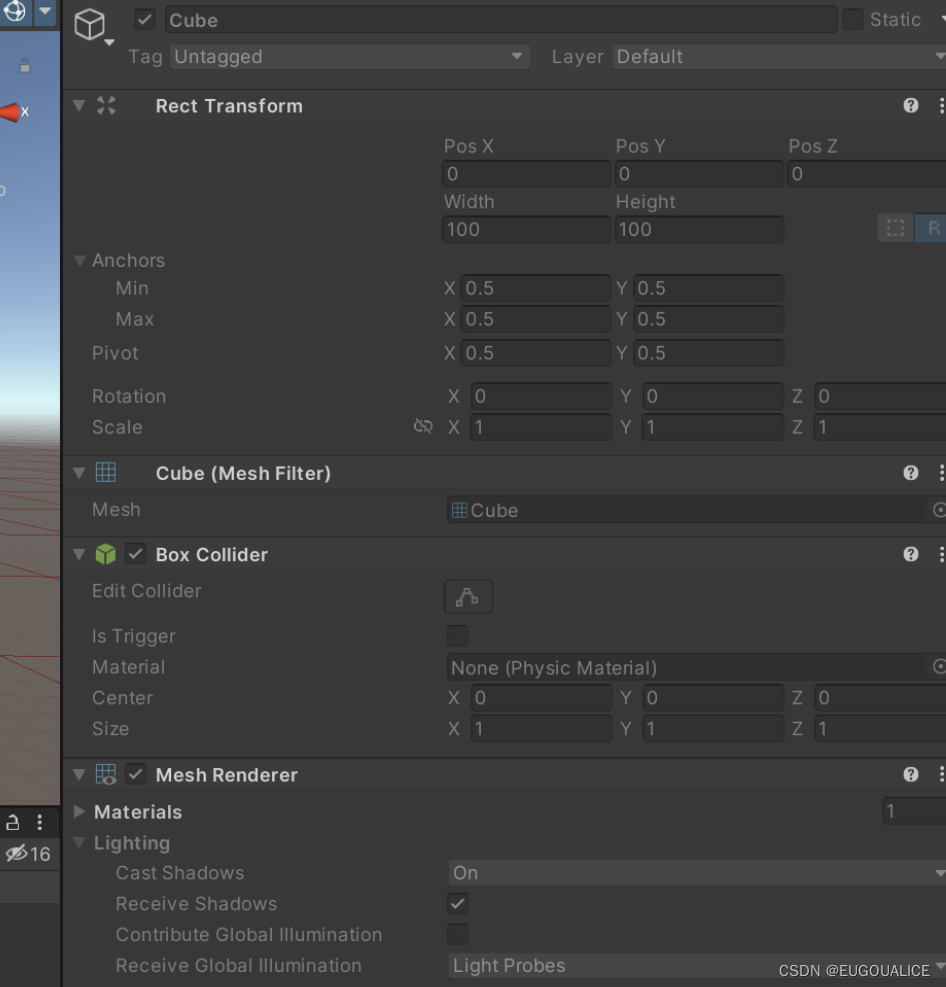Click the Mesh Renderer help icon
This screenshot has height=987, width=946.
pos(911,774)
